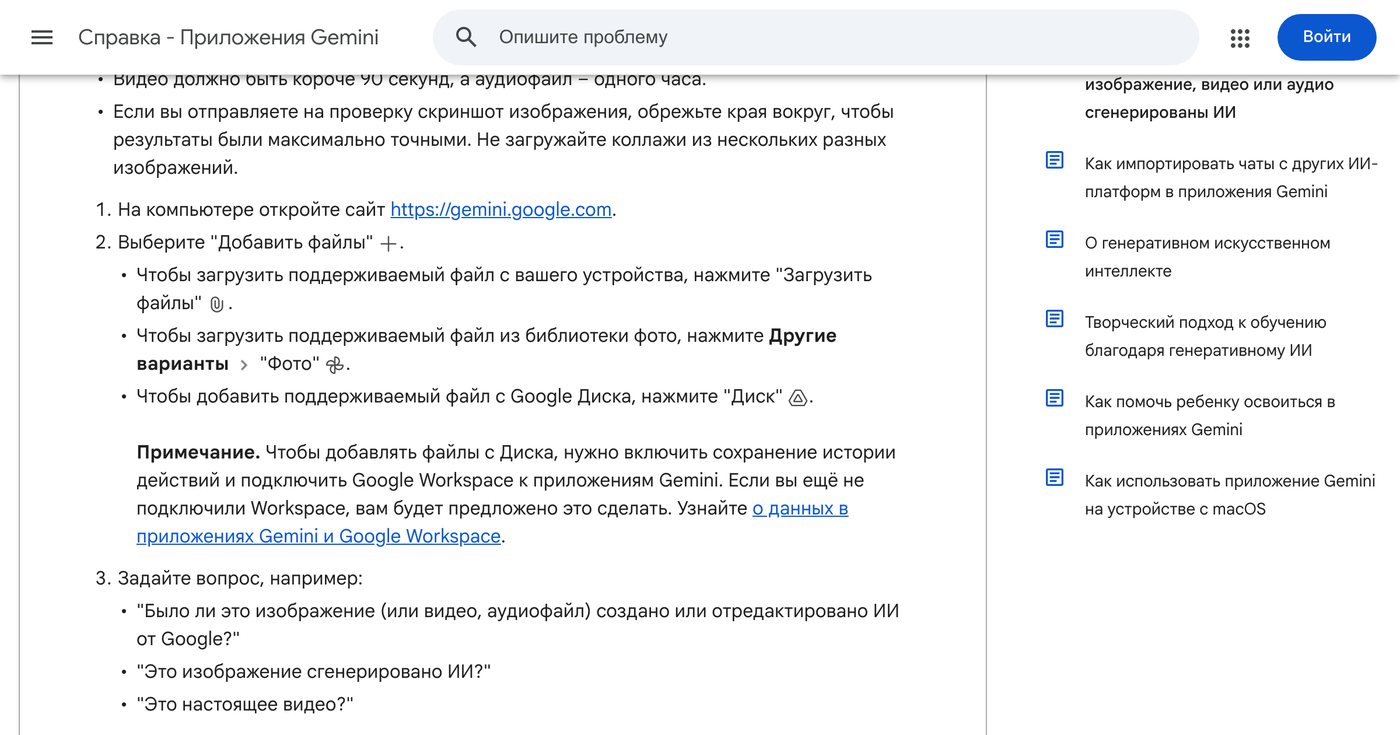Click article icon beside Как использовать приложение Gemini
Screen dimensions: 1400x735
(1054, 477)
